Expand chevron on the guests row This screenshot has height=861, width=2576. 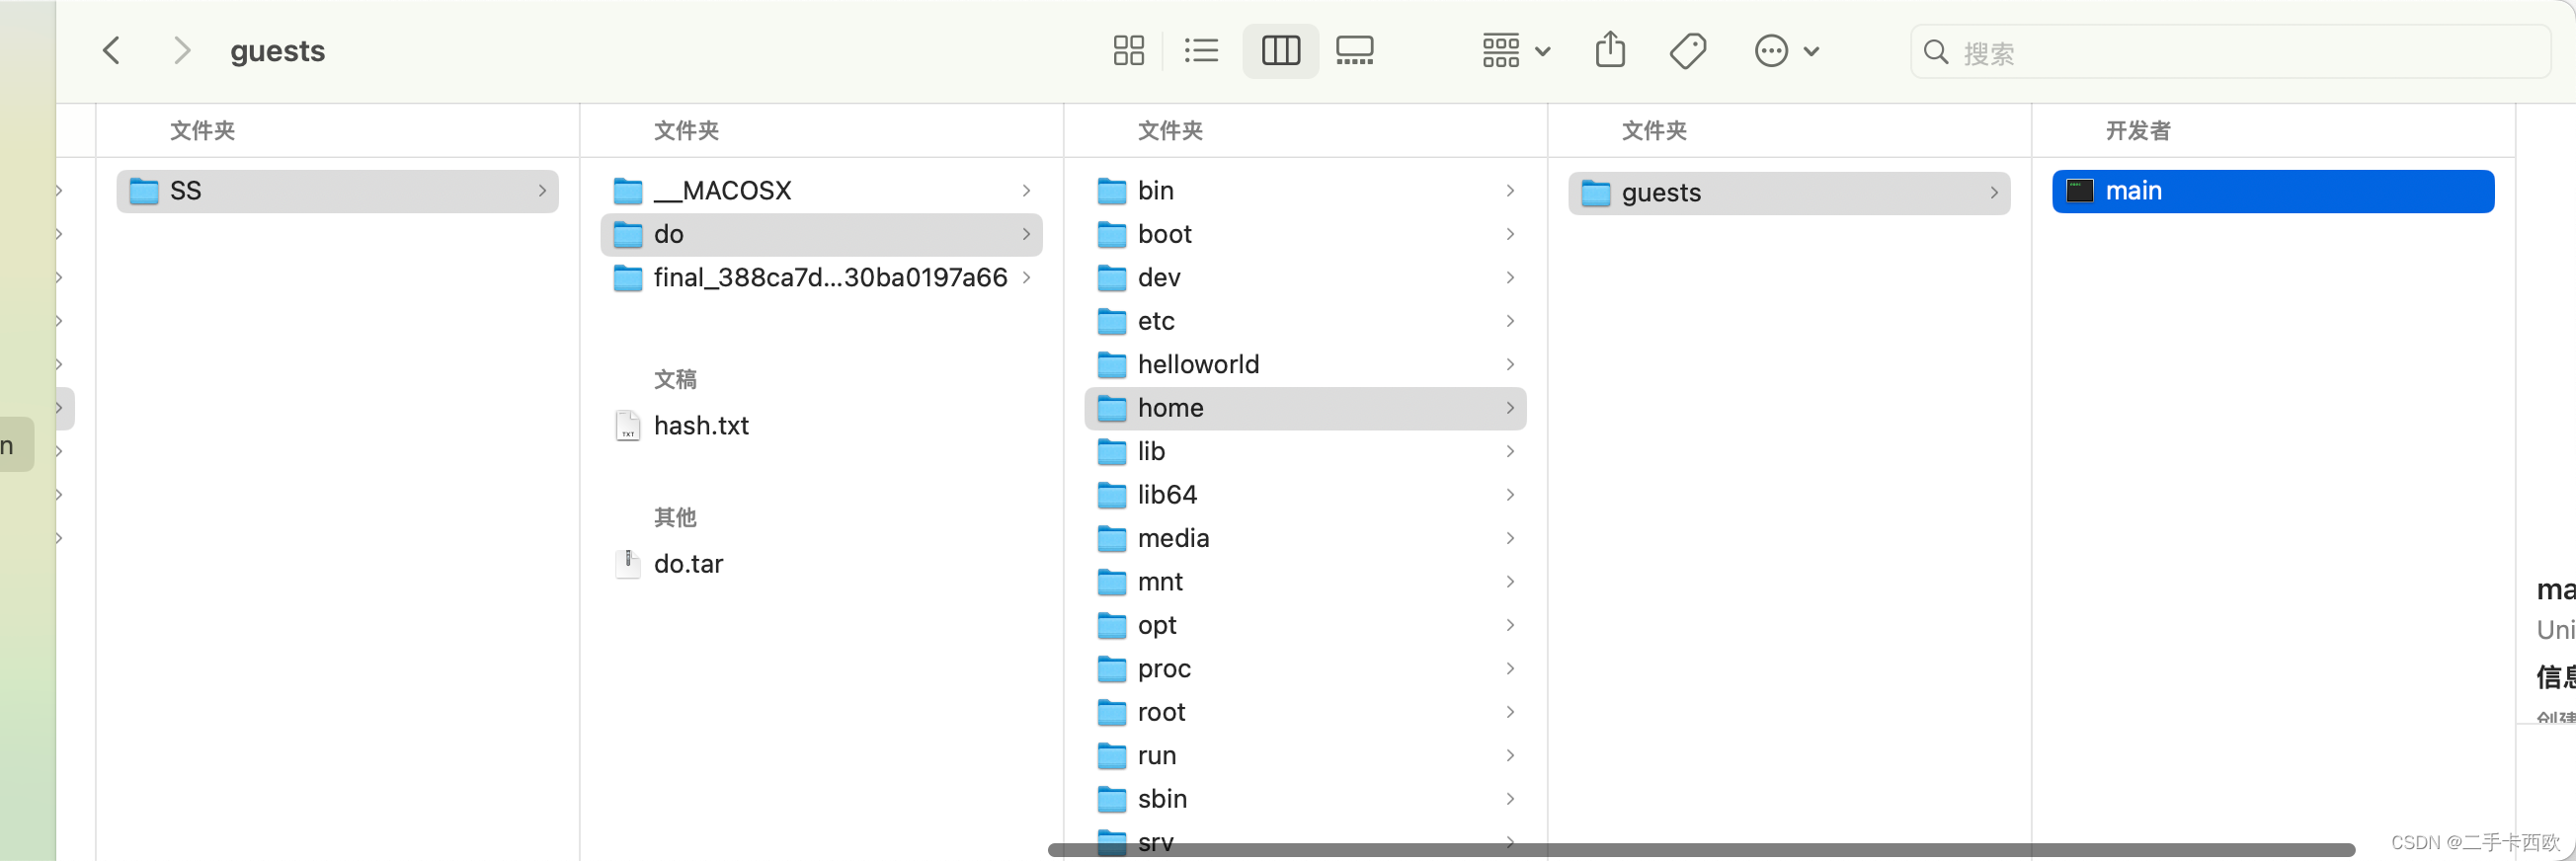coord(1994,193)
